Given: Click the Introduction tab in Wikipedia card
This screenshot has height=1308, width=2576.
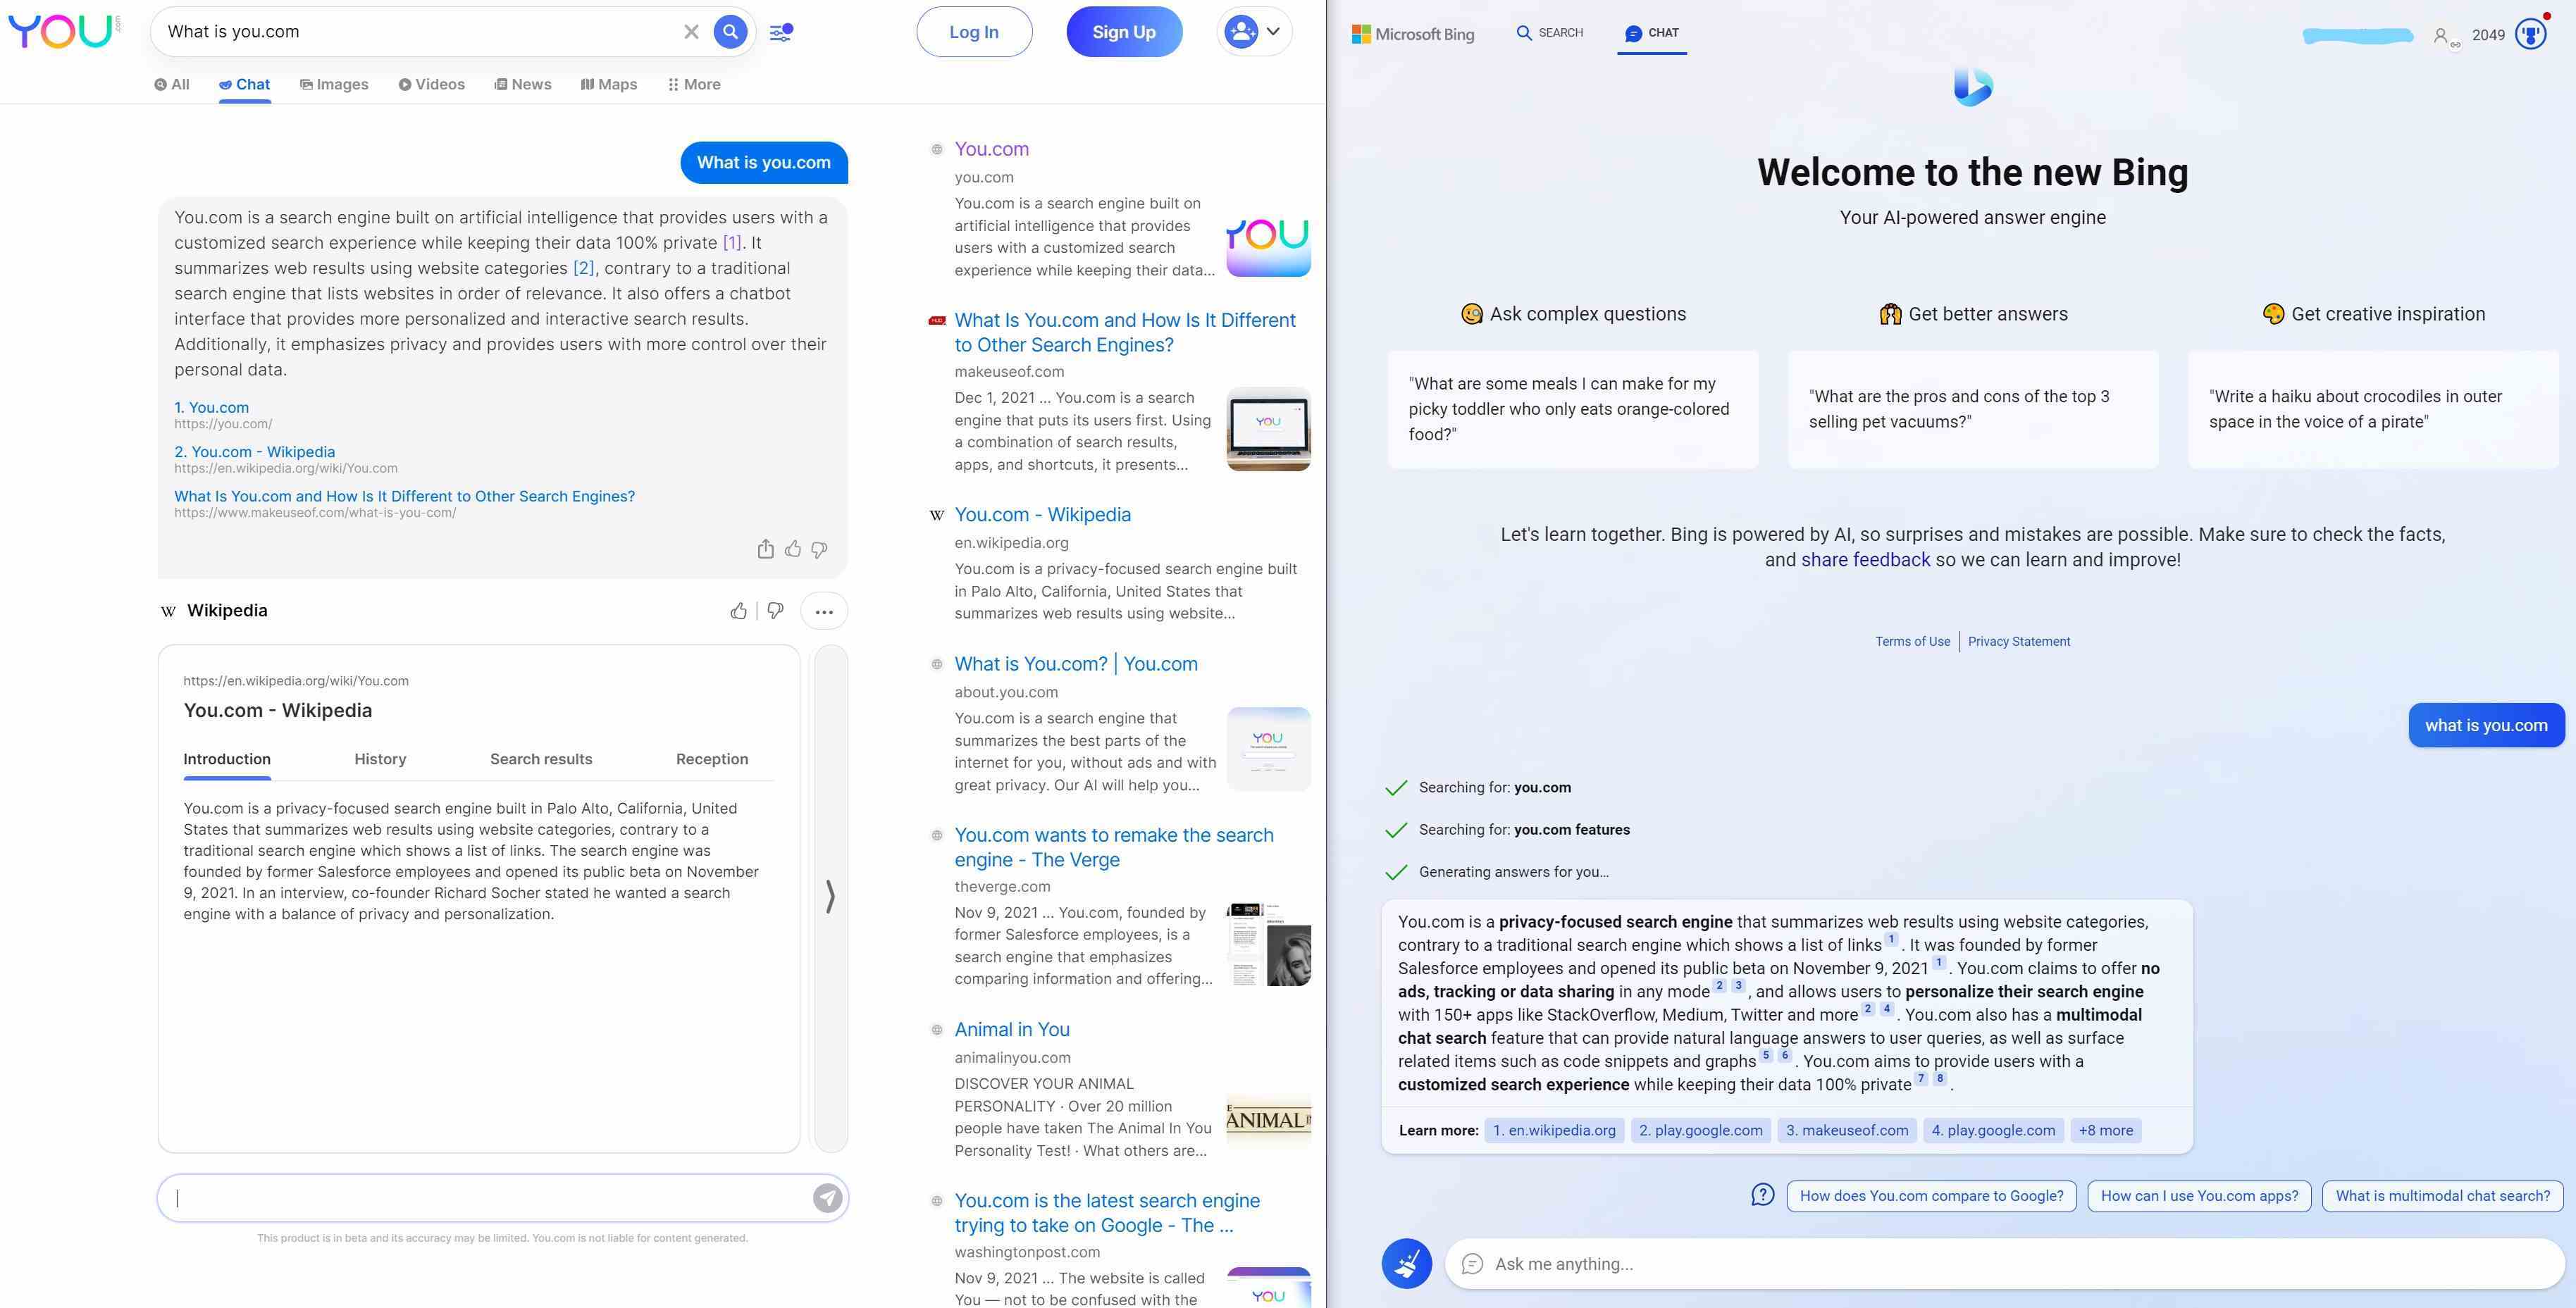Looking at the screenshot, I should pyautogui.click(x=227, y=759).
